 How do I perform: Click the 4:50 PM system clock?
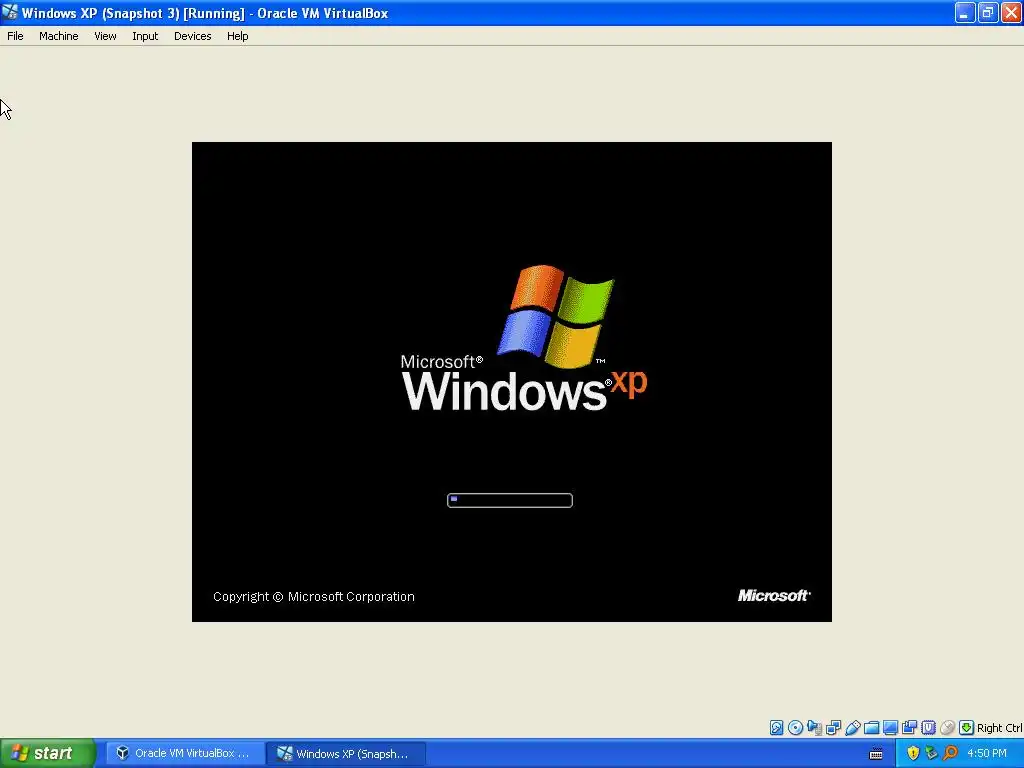[987, 753]
